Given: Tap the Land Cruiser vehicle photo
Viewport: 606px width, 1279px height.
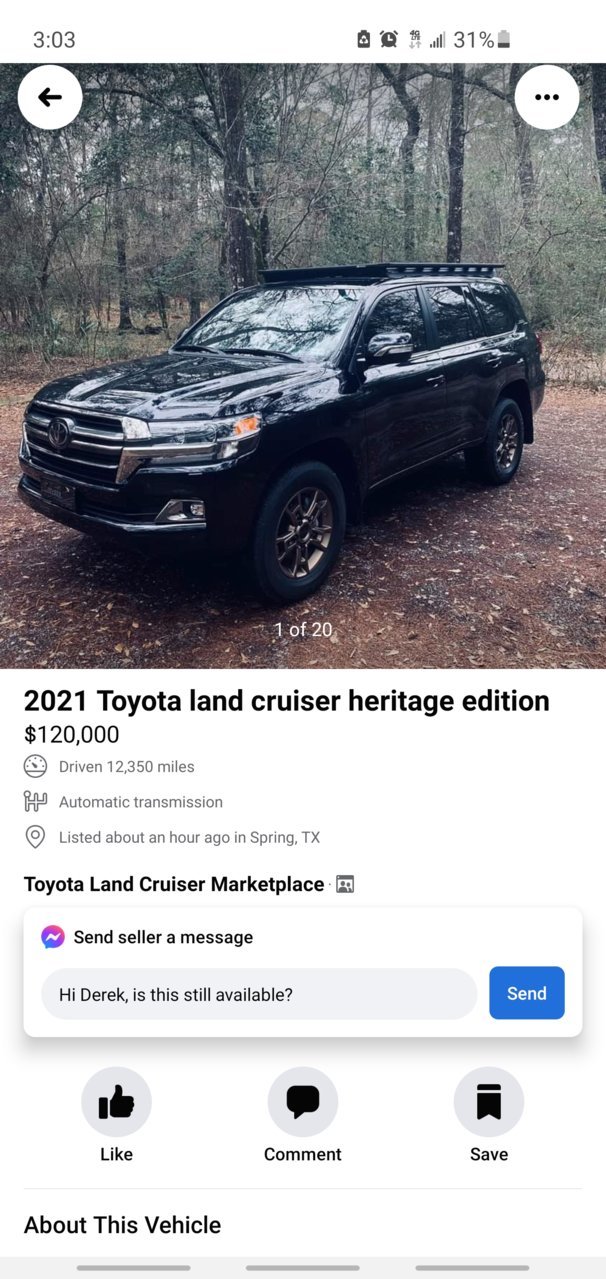Looking at the screenshot, I should pyautogui.click(x=303, y=366).
